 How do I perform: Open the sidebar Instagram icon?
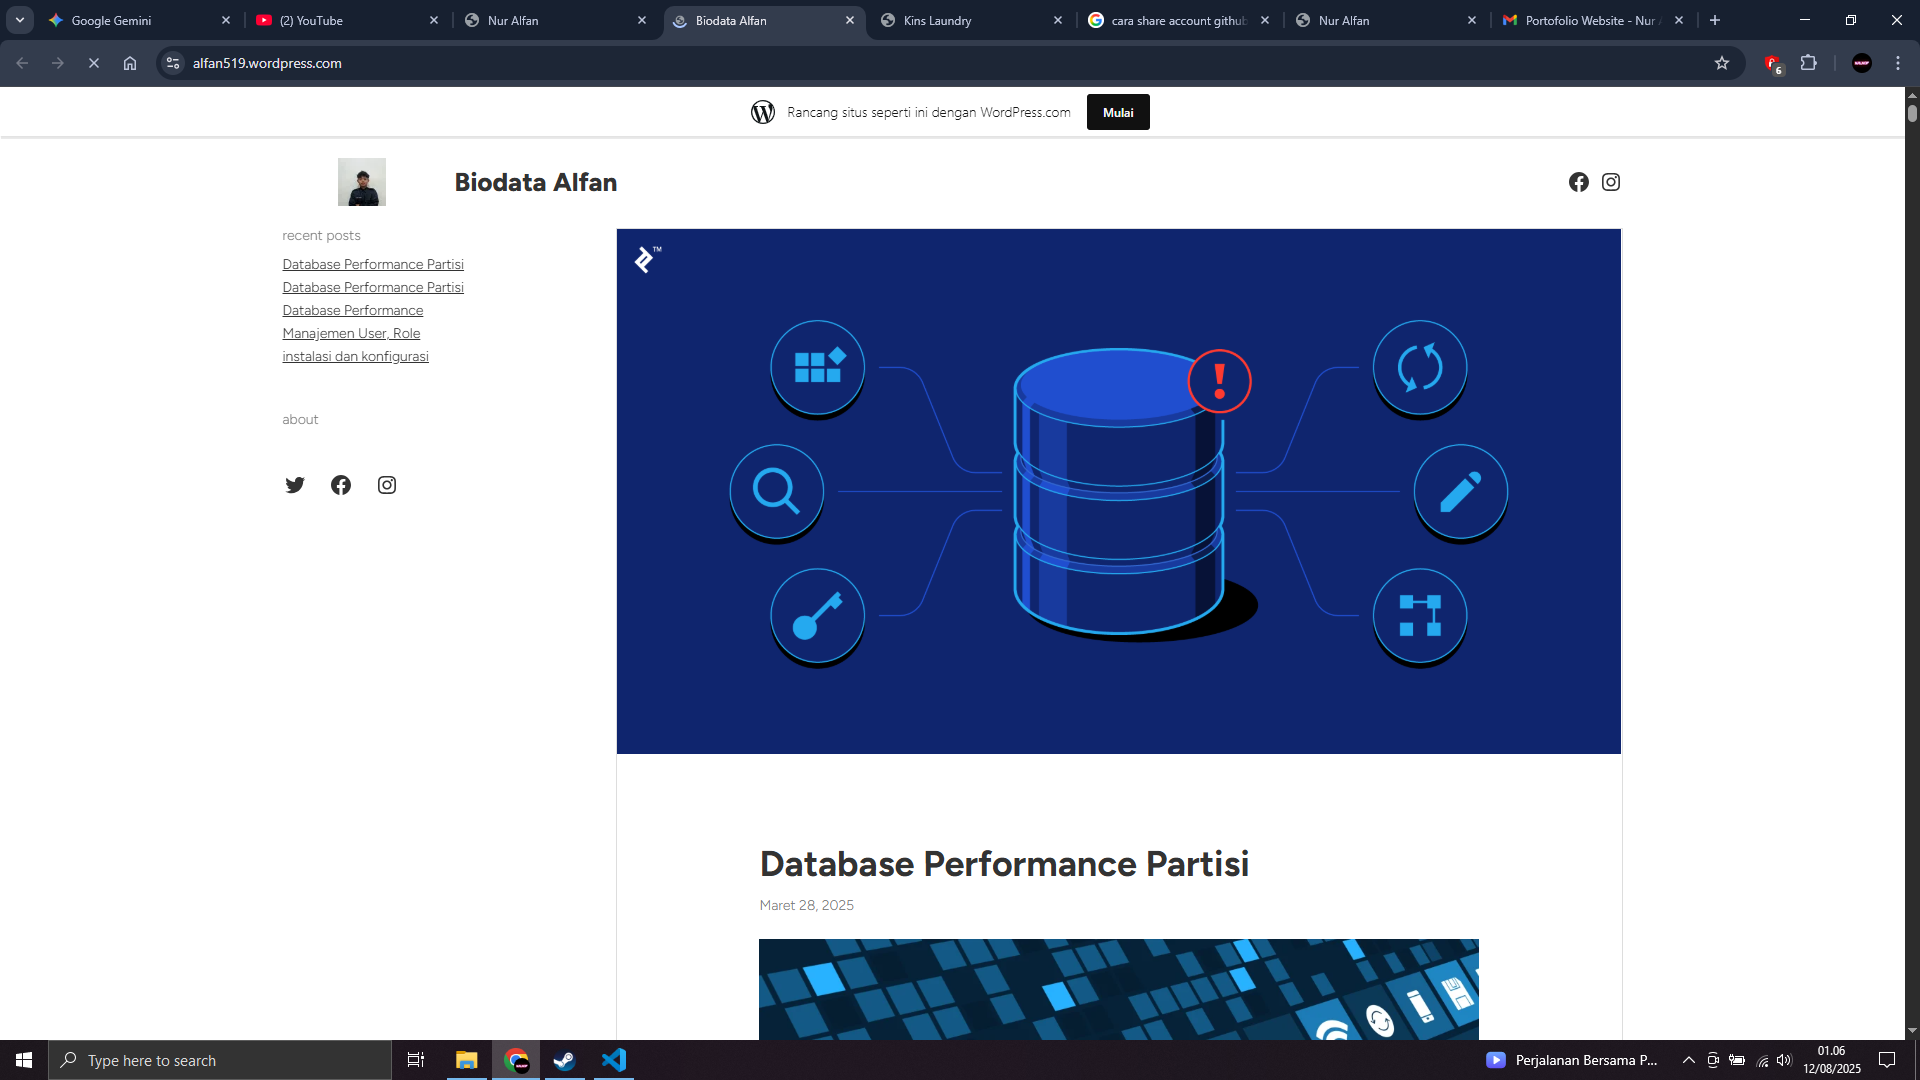387,485
